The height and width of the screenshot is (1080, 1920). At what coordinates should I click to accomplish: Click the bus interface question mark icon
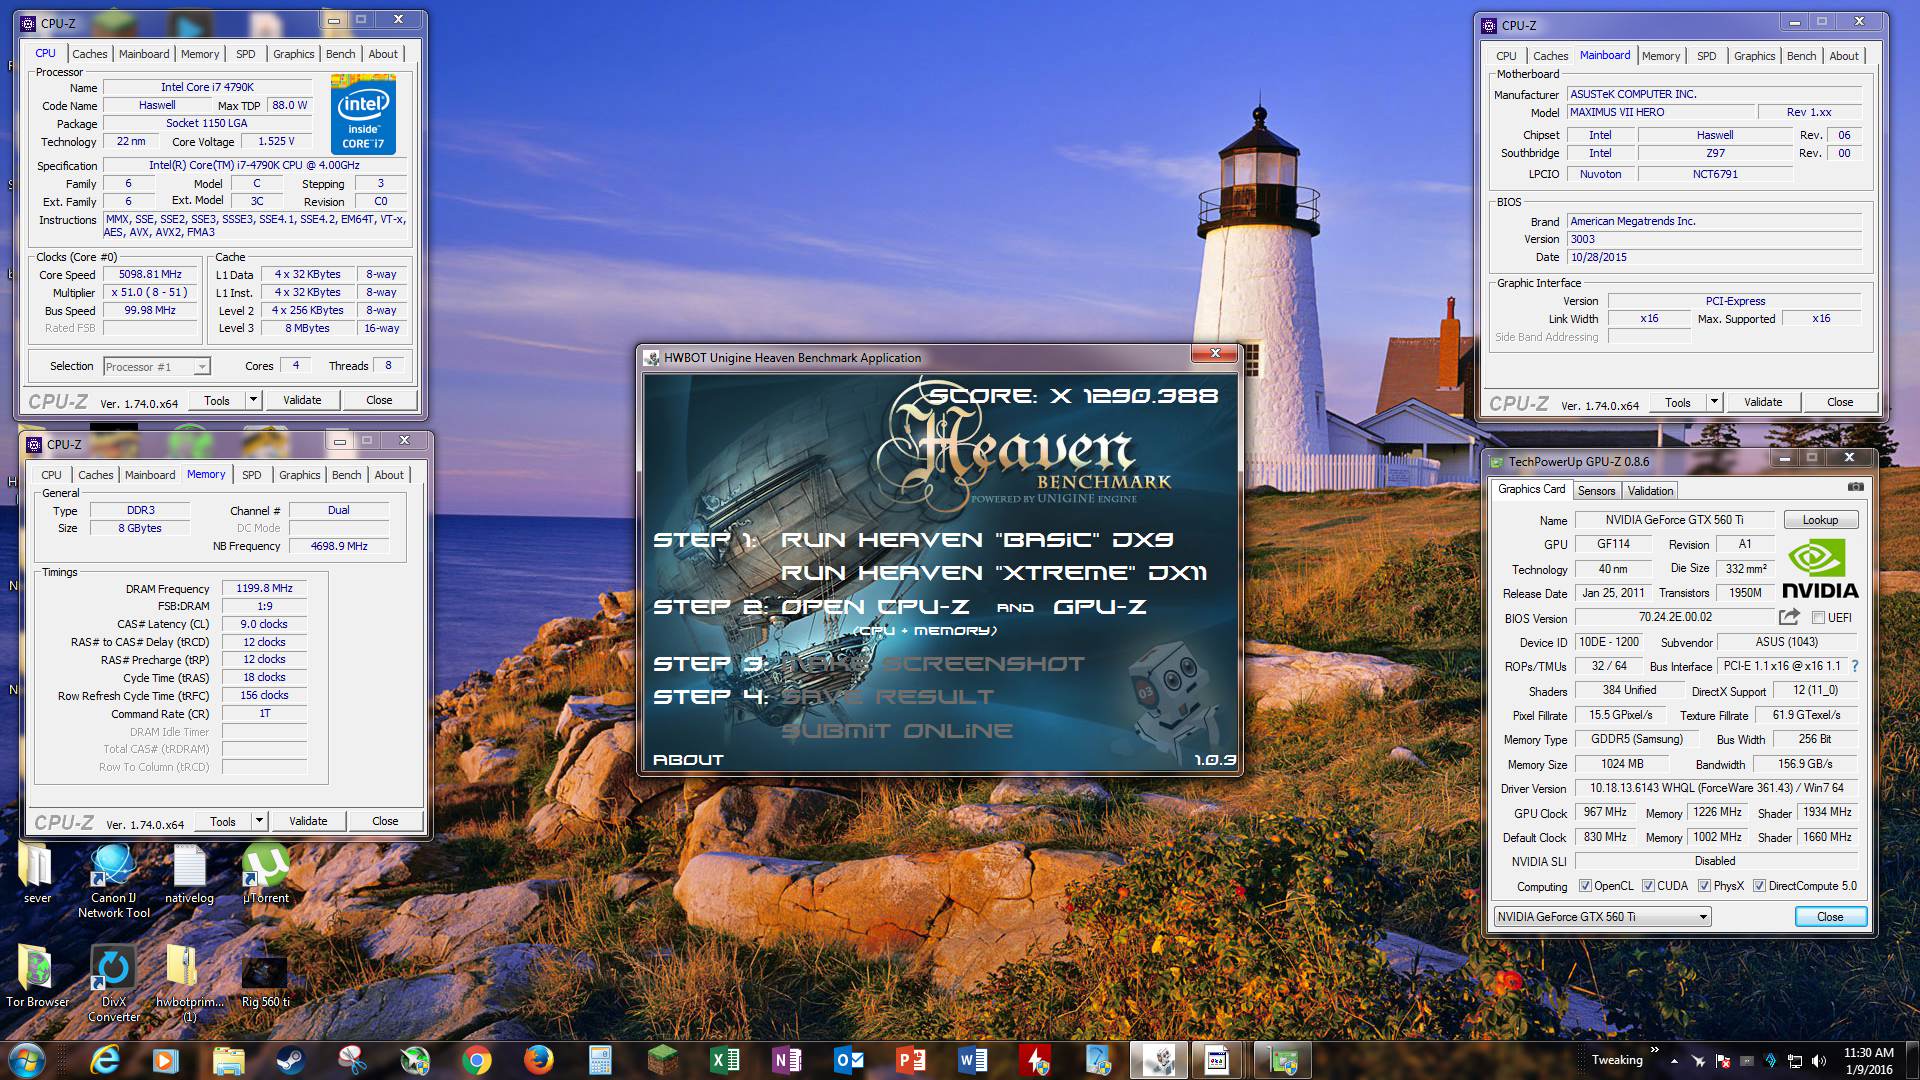(1855, 666)
